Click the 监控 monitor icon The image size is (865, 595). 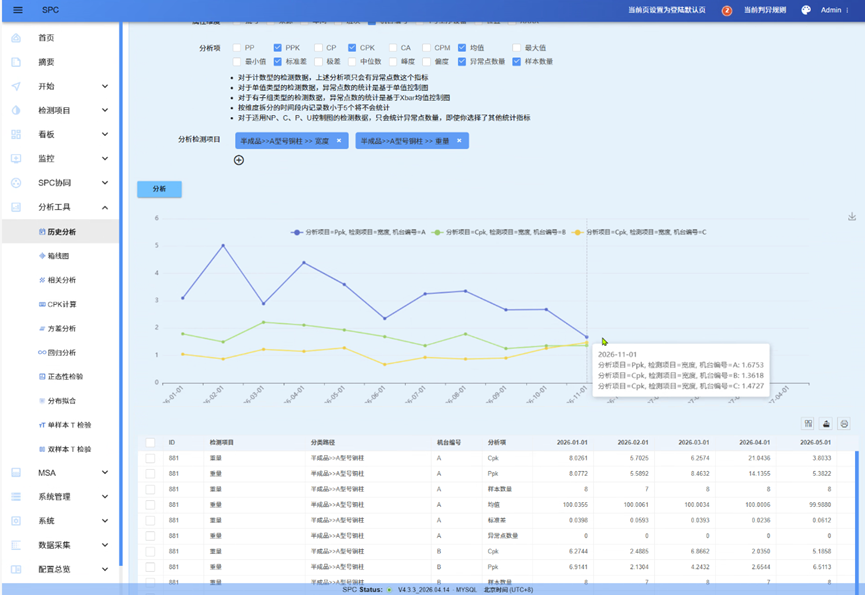(x=16, y=159)
